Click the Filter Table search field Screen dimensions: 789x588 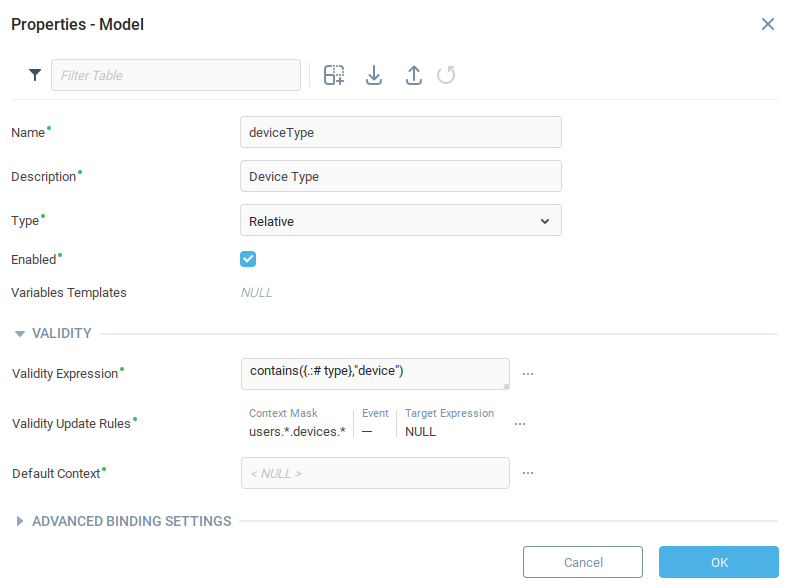pyautogui.click(x=176, y=75)
